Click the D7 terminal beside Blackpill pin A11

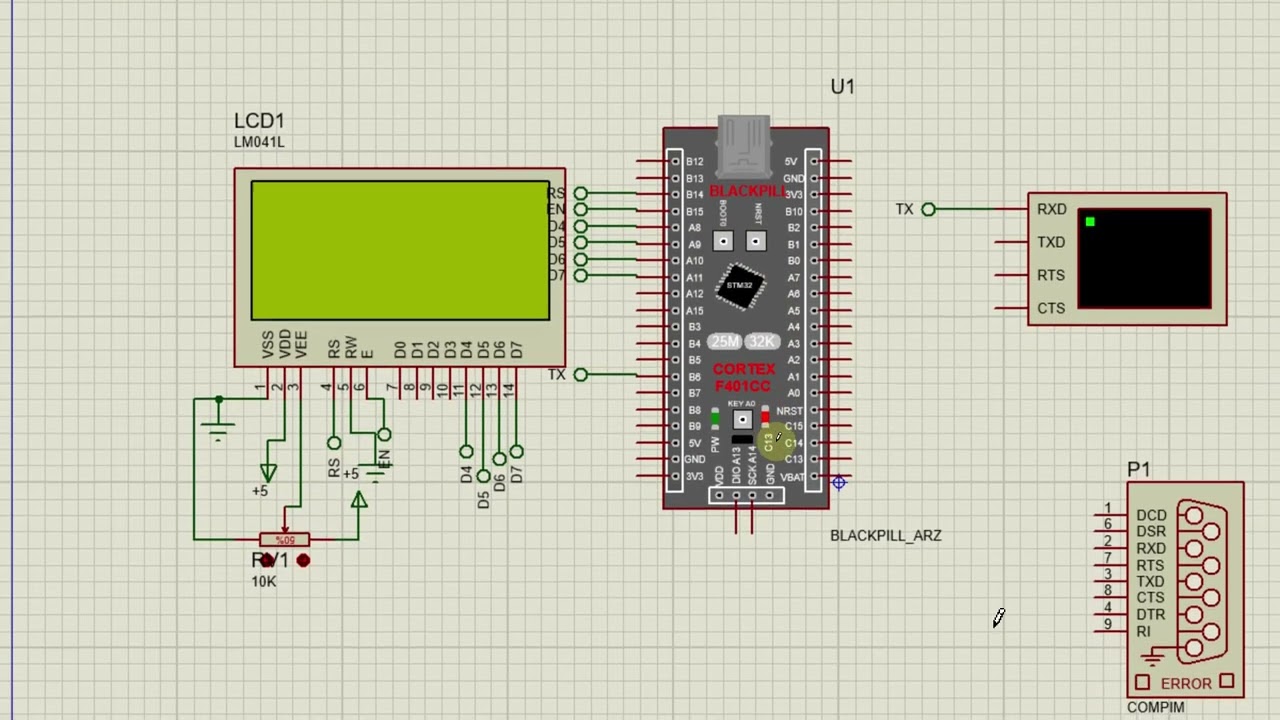pyautogui.click(x=581, y=276)
